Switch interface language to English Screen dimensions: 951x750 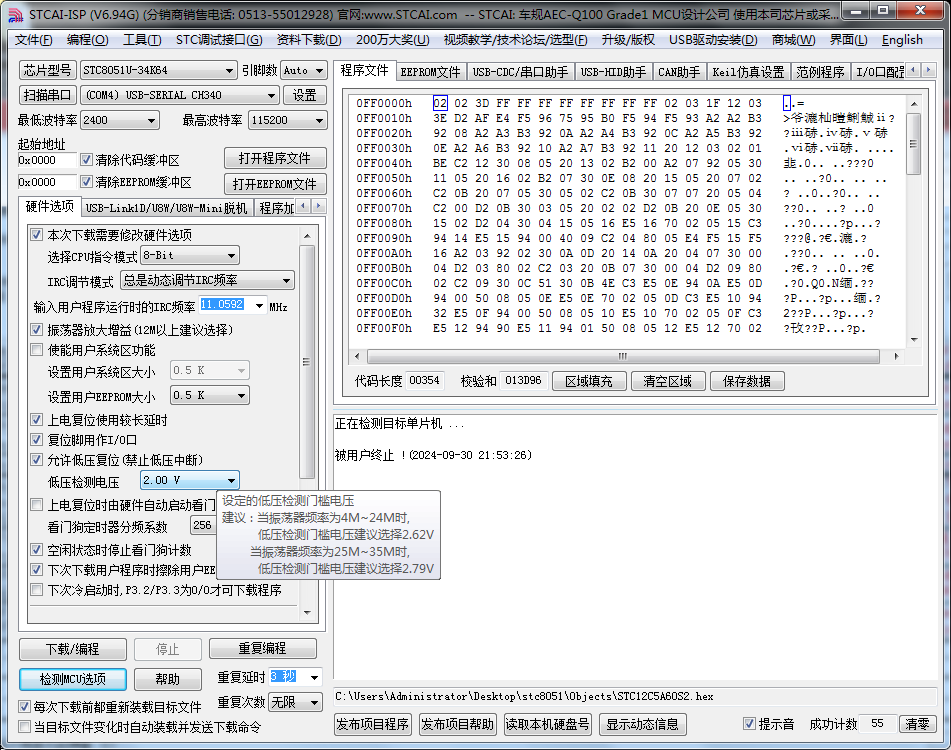point(902,40)
